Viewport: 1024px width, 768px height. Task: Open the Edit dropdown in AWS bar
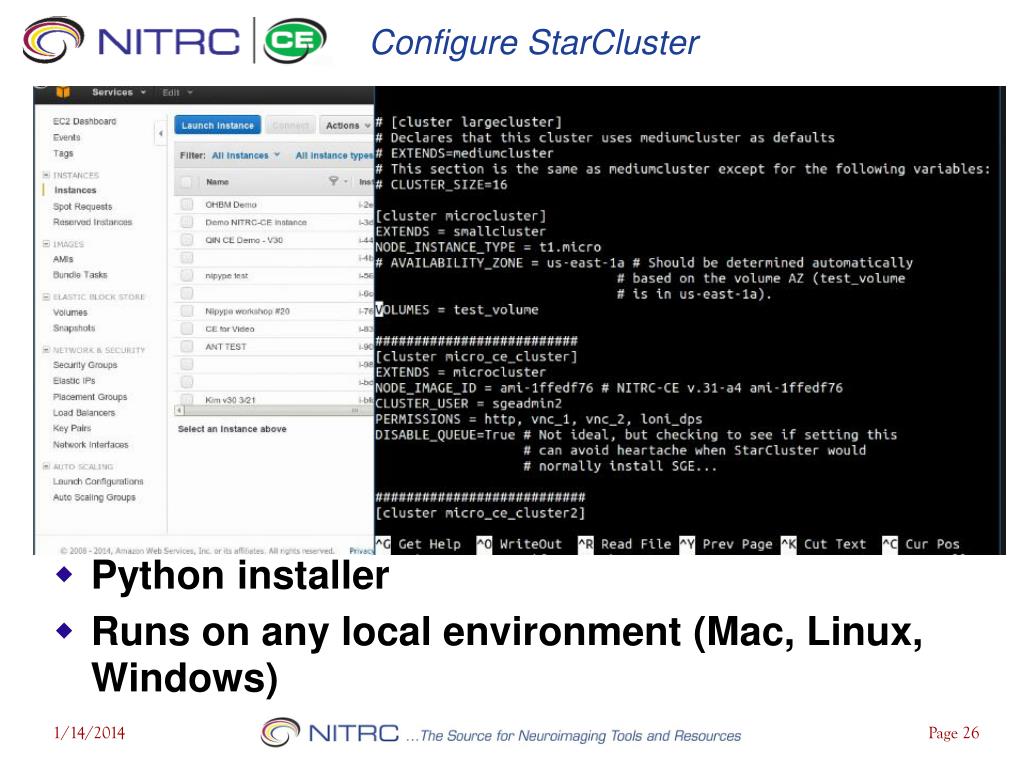click(x=178, y=93)
